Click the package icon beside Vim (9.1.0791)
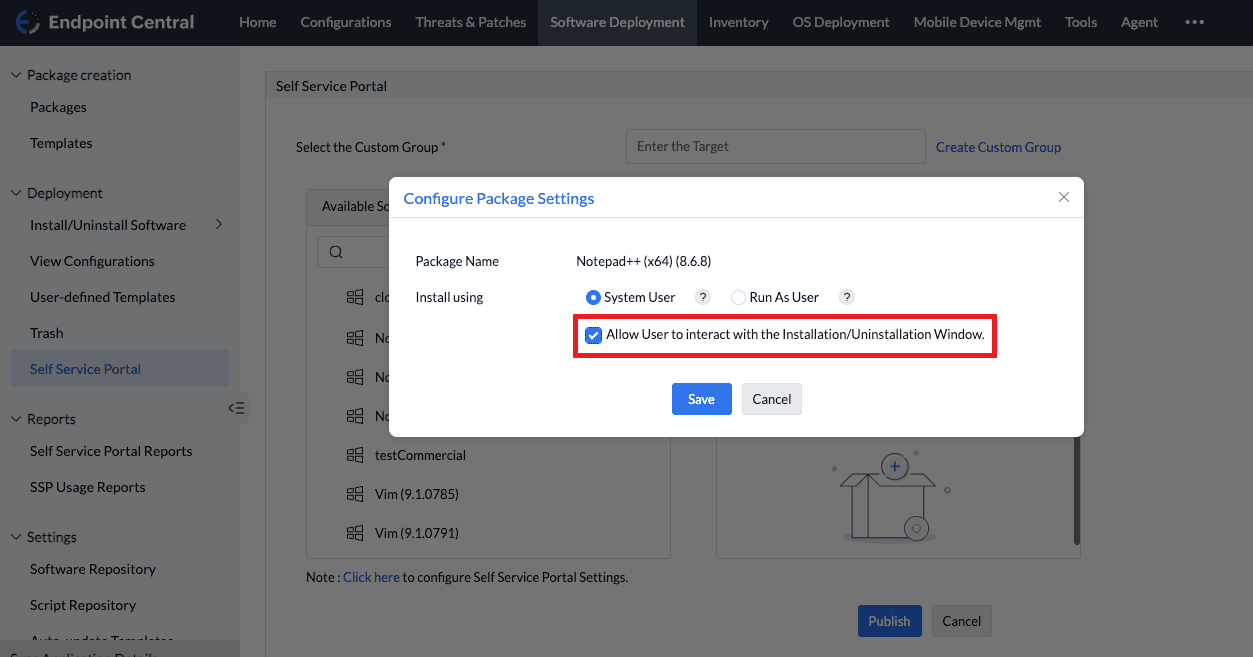 pyautogui.click(x=355, y=533)
